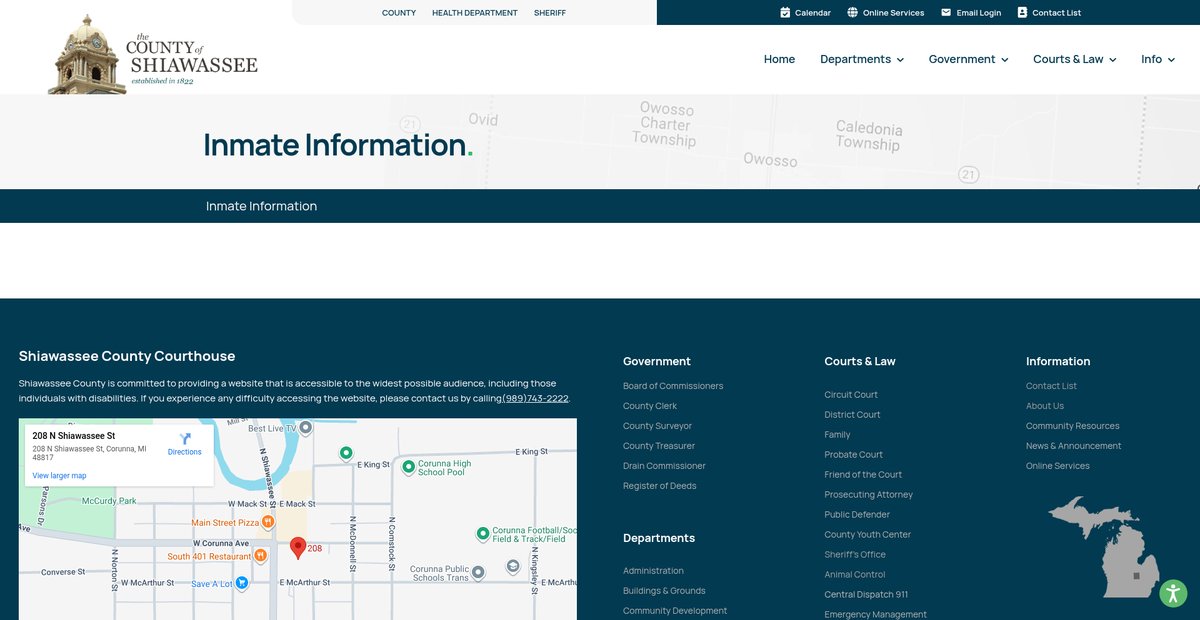Open the Calendar icon in top bar

785,13
